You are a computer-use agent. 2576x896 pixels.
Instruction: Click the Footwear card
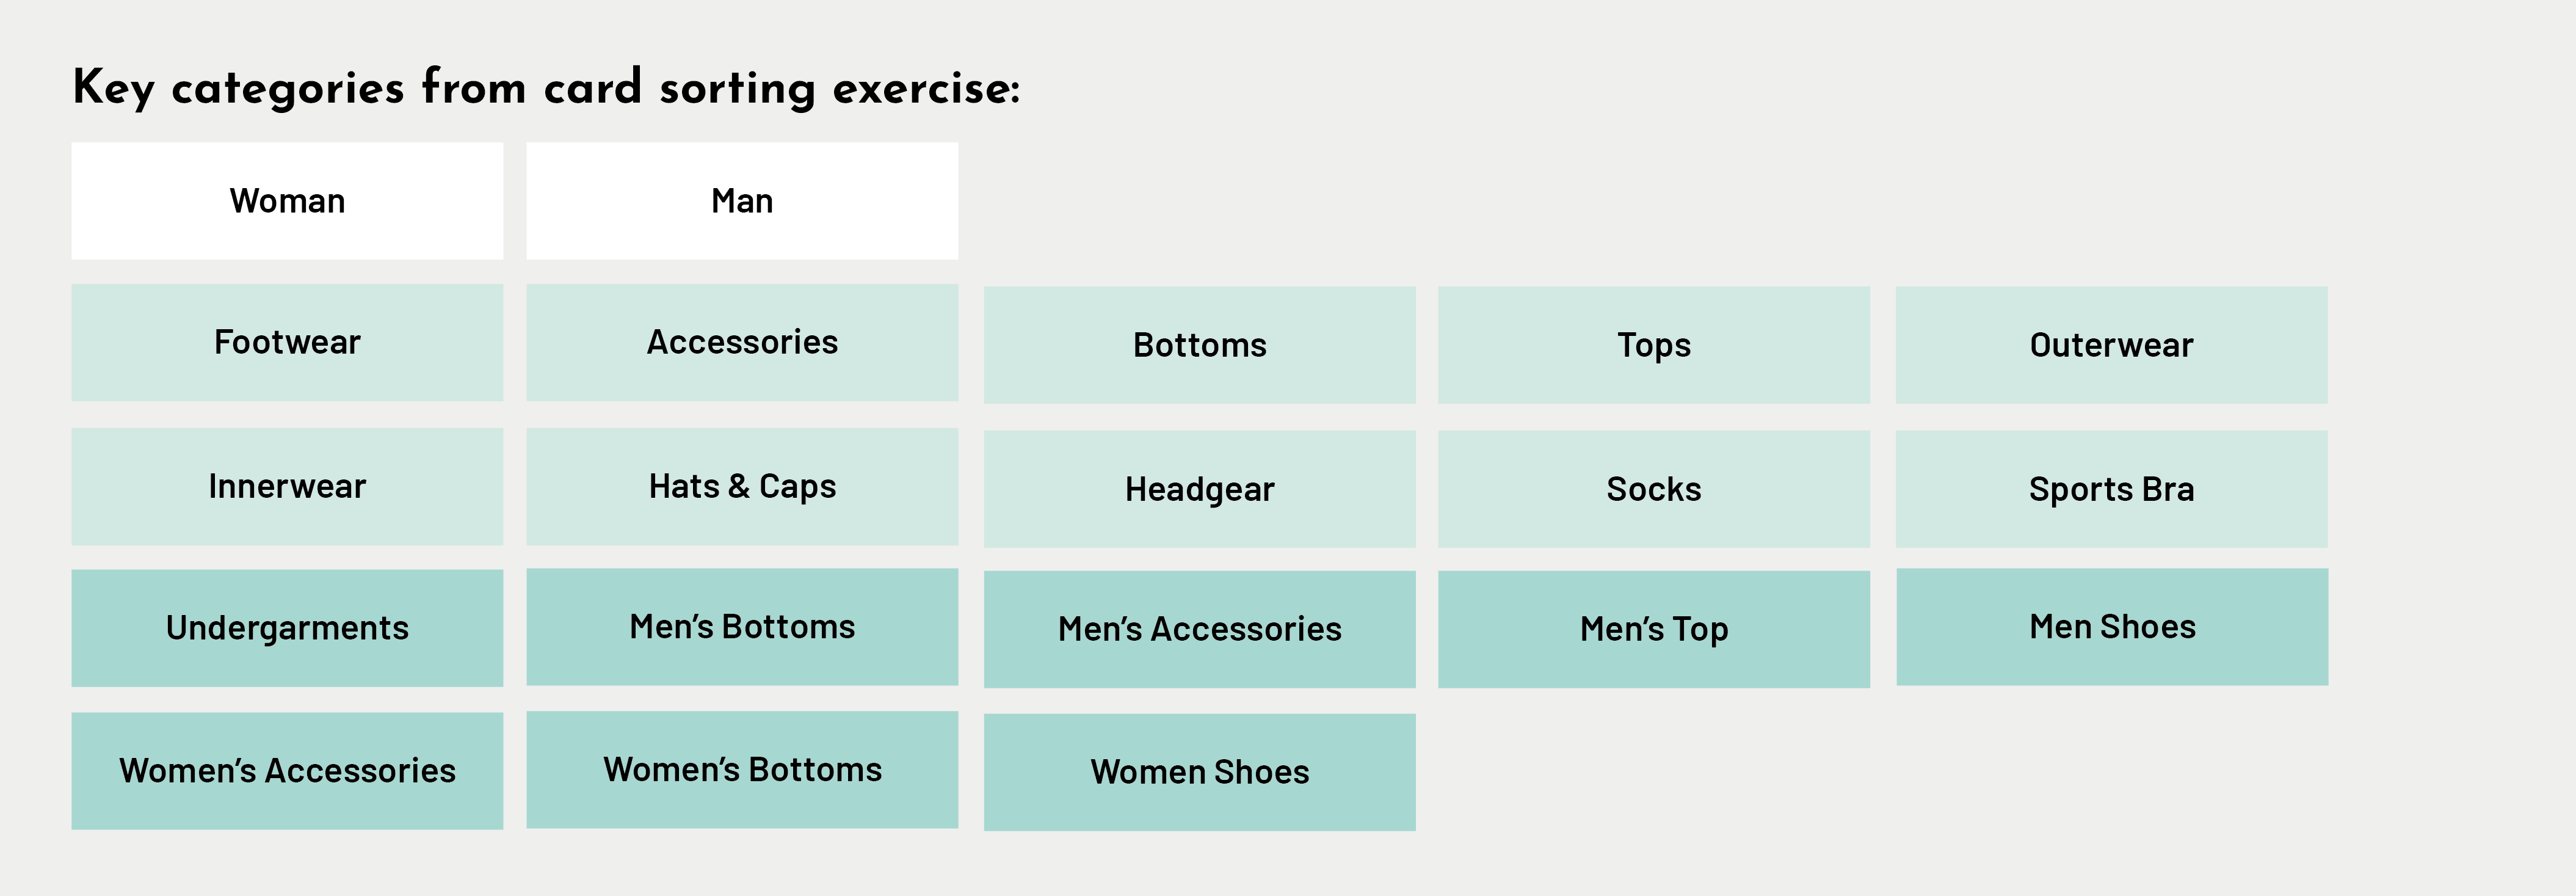(287, 342)
